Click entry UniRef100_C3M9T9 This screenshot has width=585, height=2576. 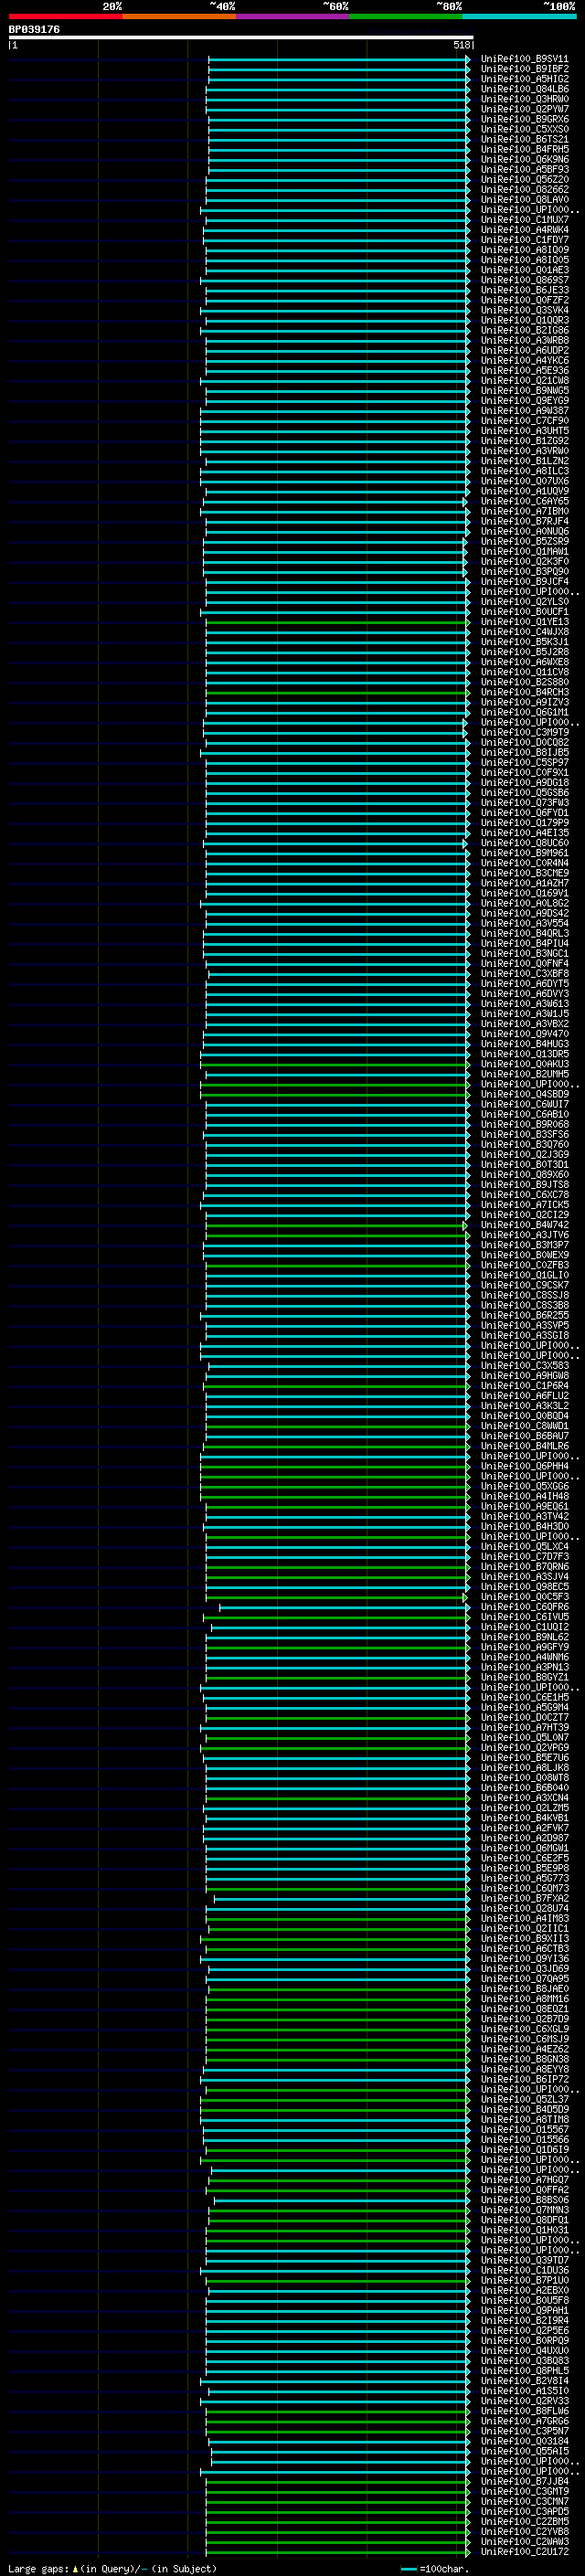coord(524,733)
